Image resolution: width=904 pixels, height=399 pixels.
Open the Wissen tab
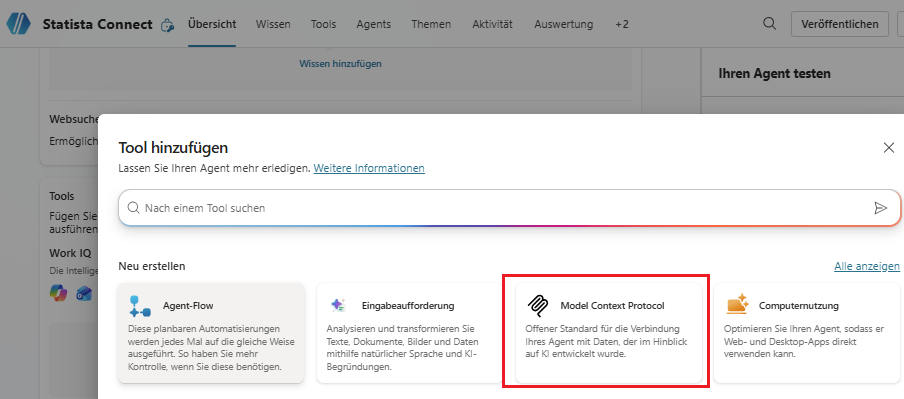coord(273,24)
